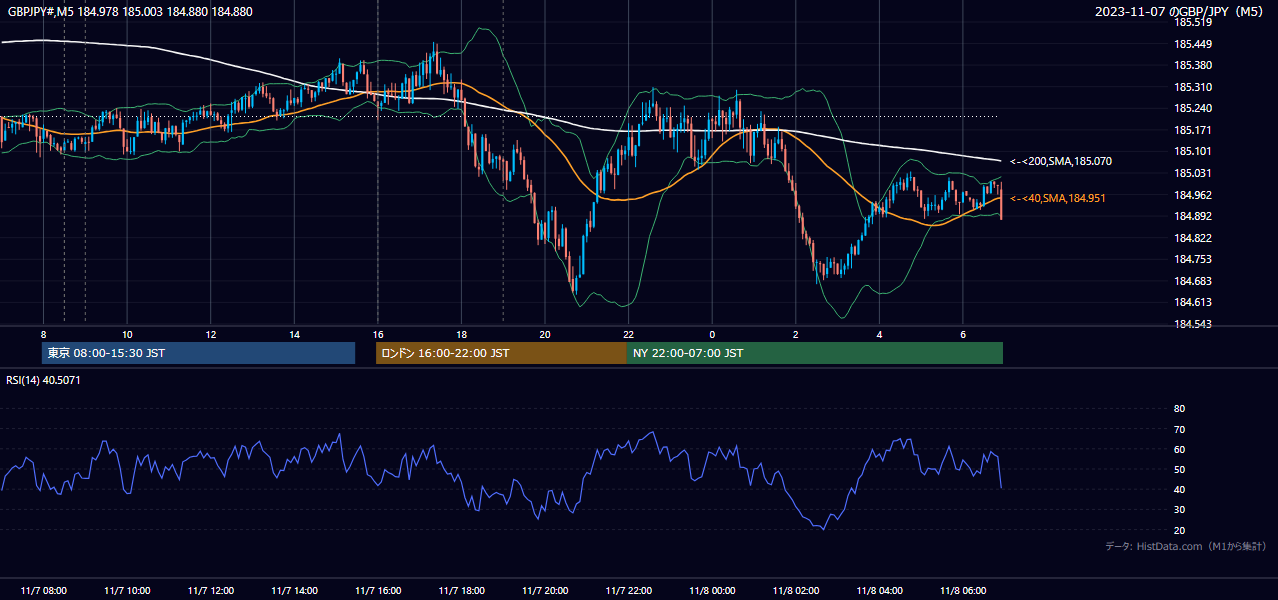Click the 11/7 18:00 date label
This screenshot has height=600, width=1278.
[x=461, y=591]
